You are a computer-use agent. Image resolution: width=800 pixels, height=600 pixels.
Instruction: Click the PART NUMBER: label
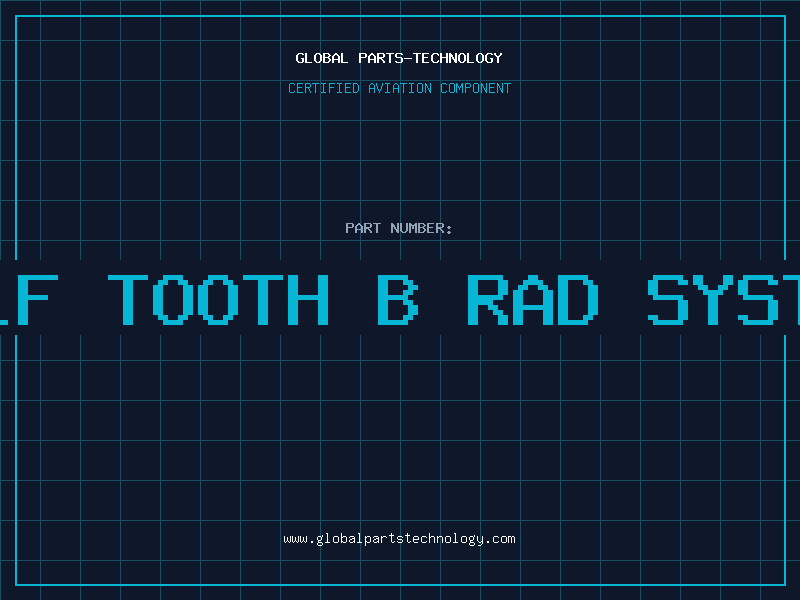399,228
